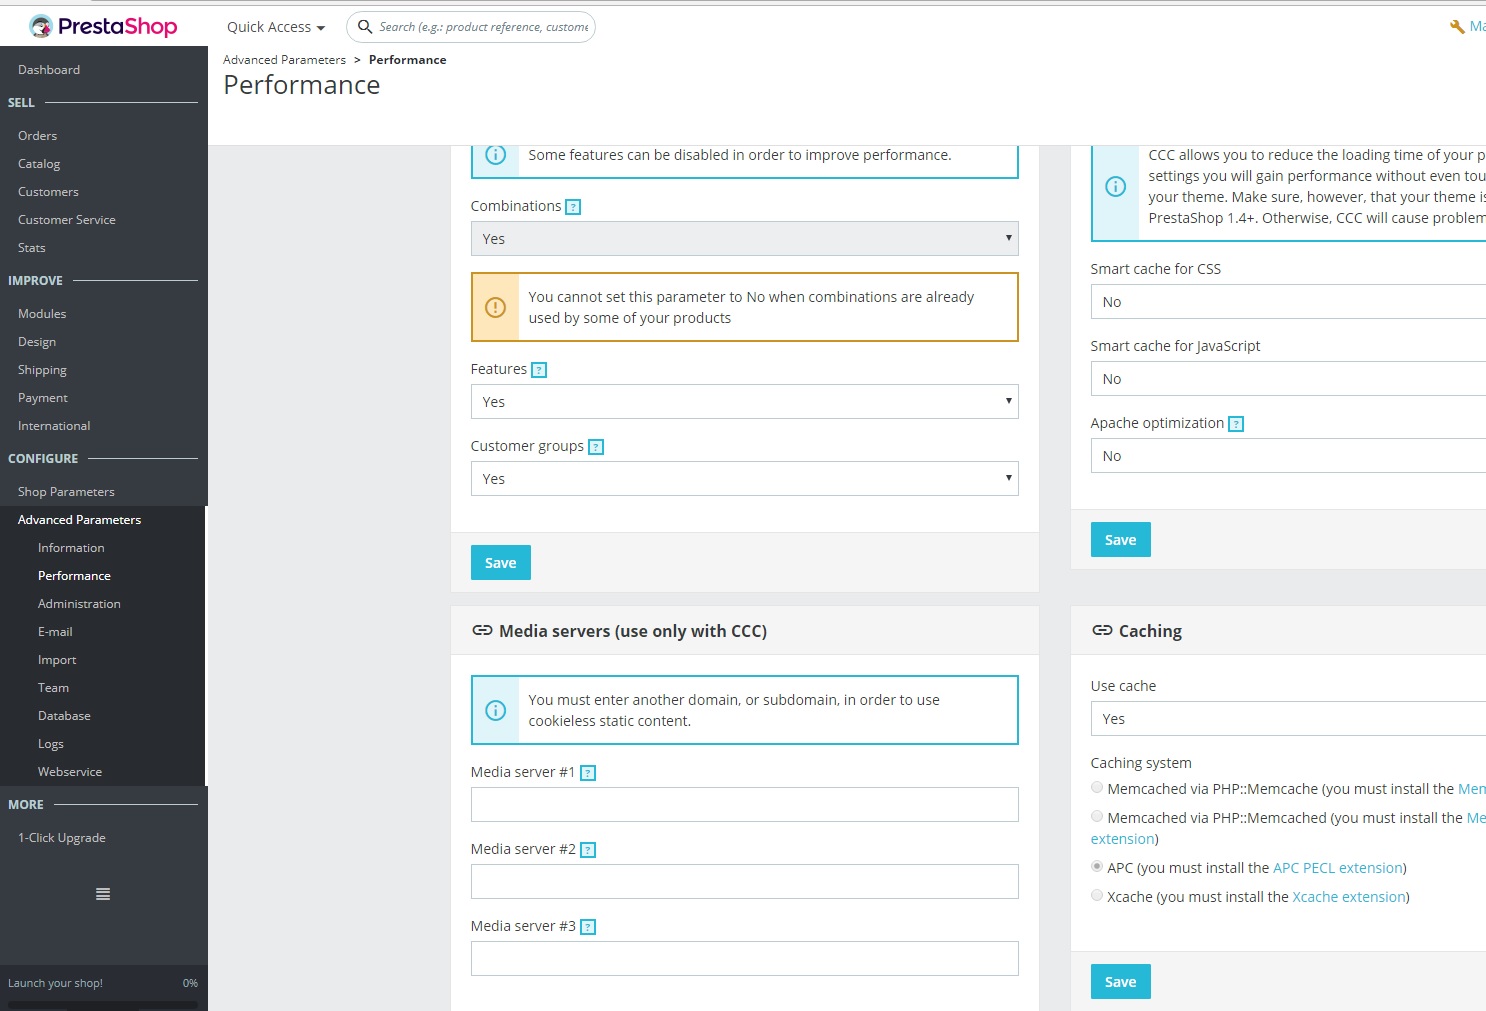The width and height of the screenshot is (1486, 1011).
Task: Open the Administration submenu item
Action: pyautogui.click(x=79, y=604)
